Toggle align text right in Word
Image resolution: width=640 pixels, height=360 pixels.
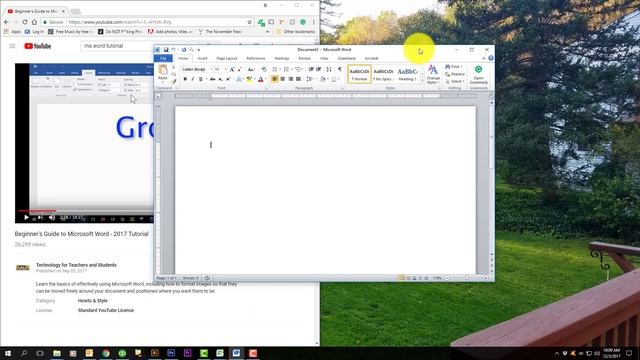290,79
